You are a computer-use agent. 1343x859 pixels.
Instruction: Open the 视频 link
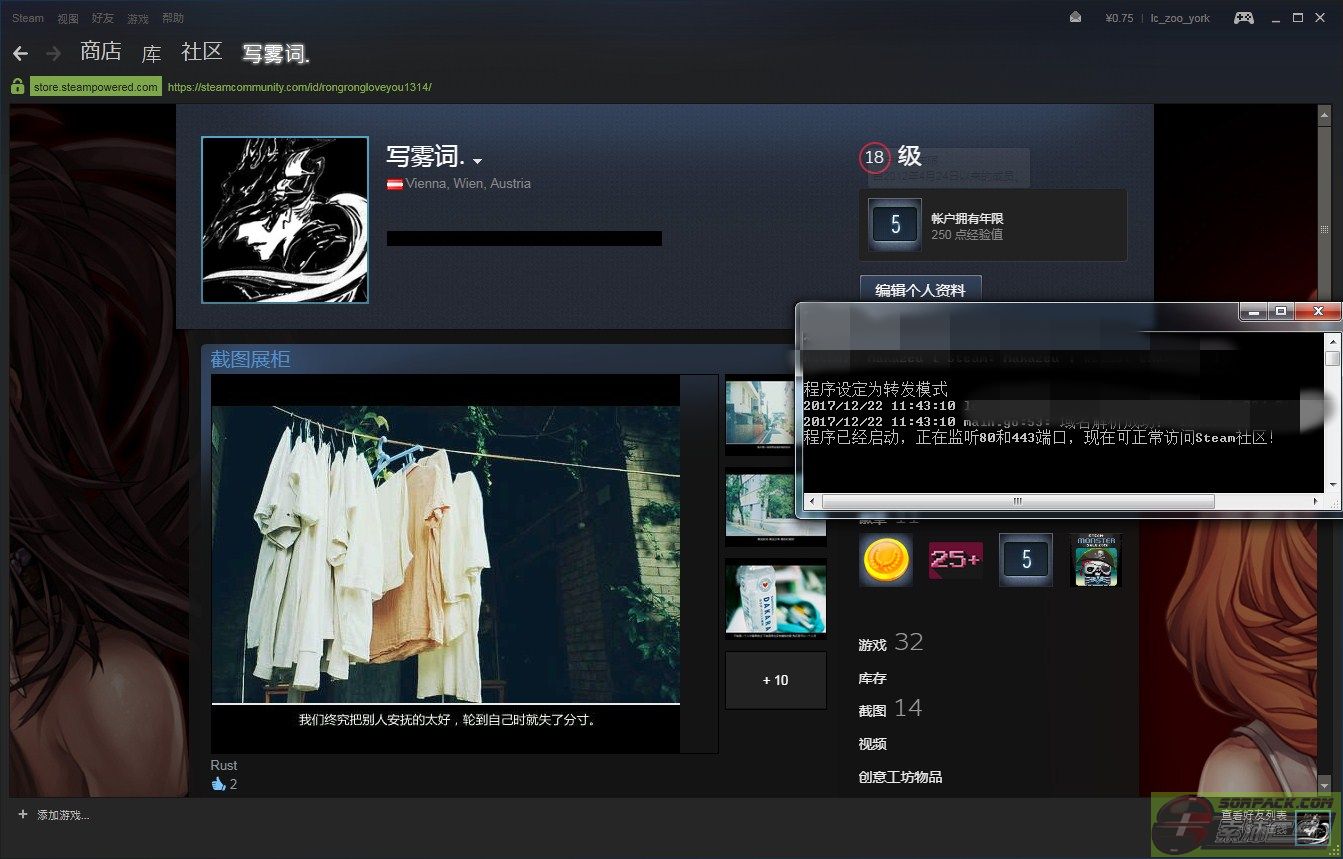click(872, 744)
